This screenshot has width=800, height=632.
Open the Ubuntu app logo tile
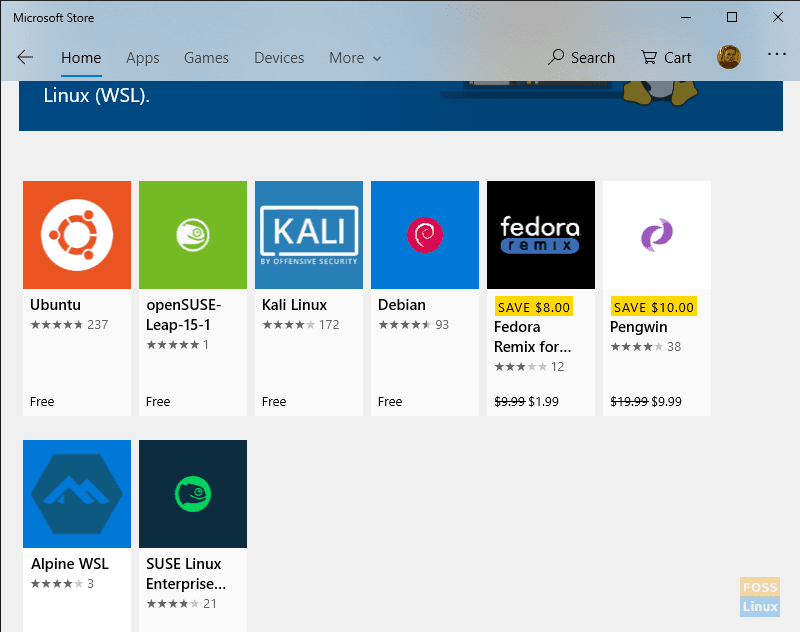(x=77, y=235)
